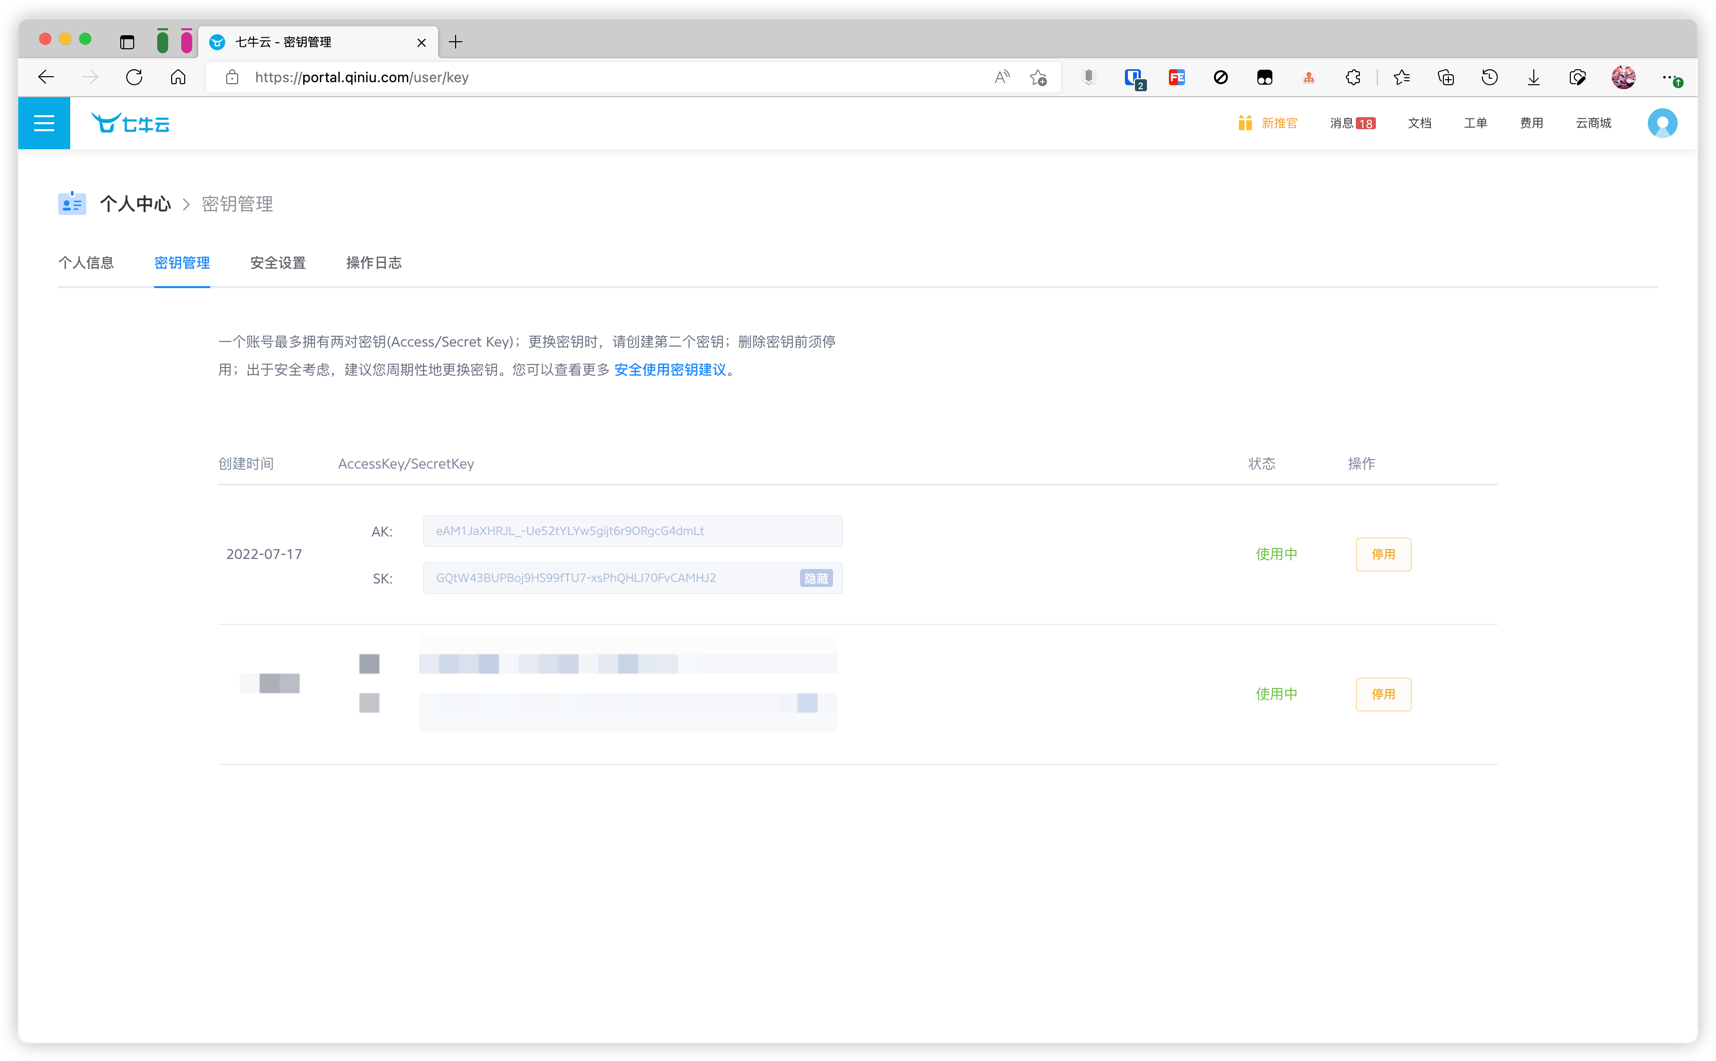Click the AK access key field
Image resolution: width=1716 pixels, height=1061 pixels.
click(632, 531)
